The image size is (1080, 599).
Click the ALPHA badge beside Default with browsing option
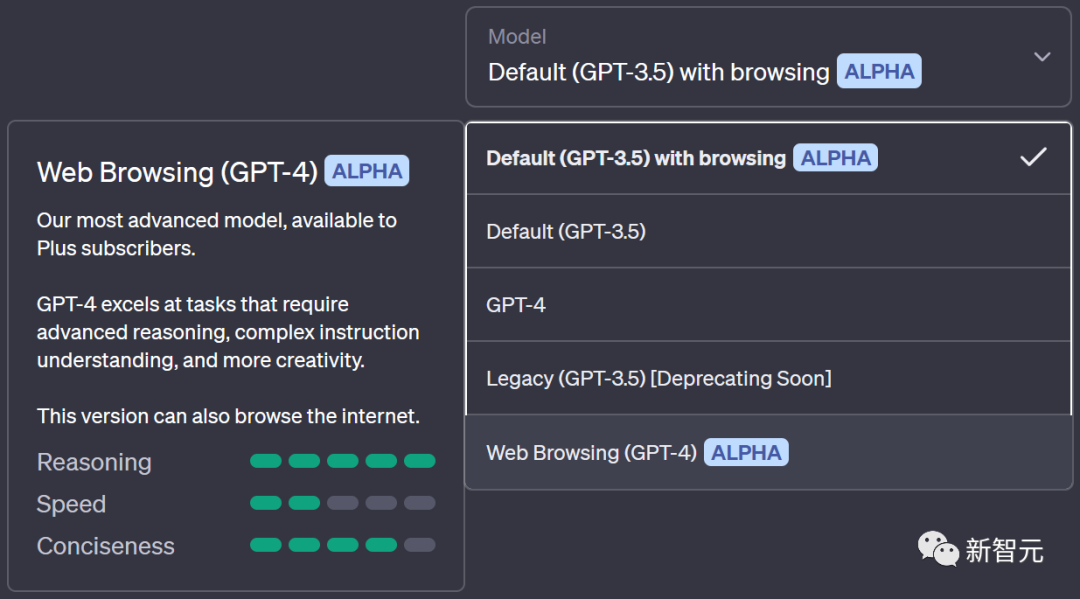click(x=835, y=158)
